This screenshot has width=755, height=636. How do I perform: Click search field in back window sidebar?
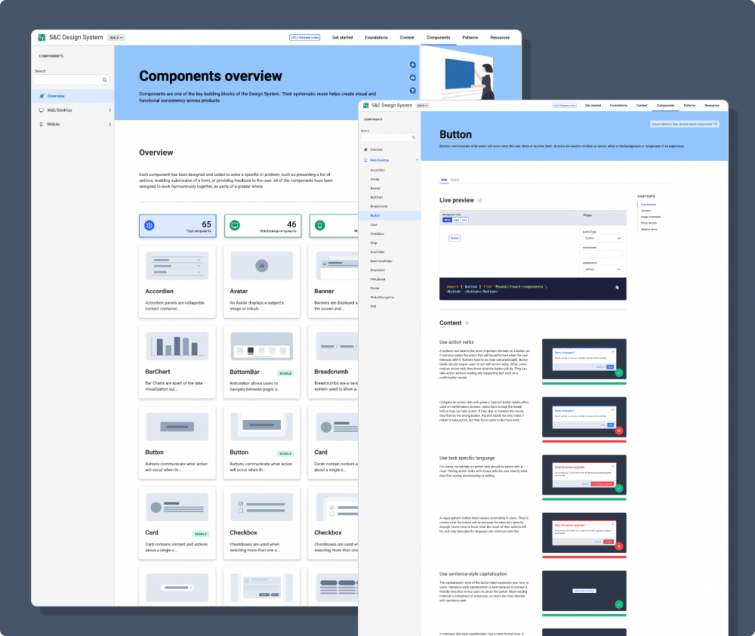(72, 80)
